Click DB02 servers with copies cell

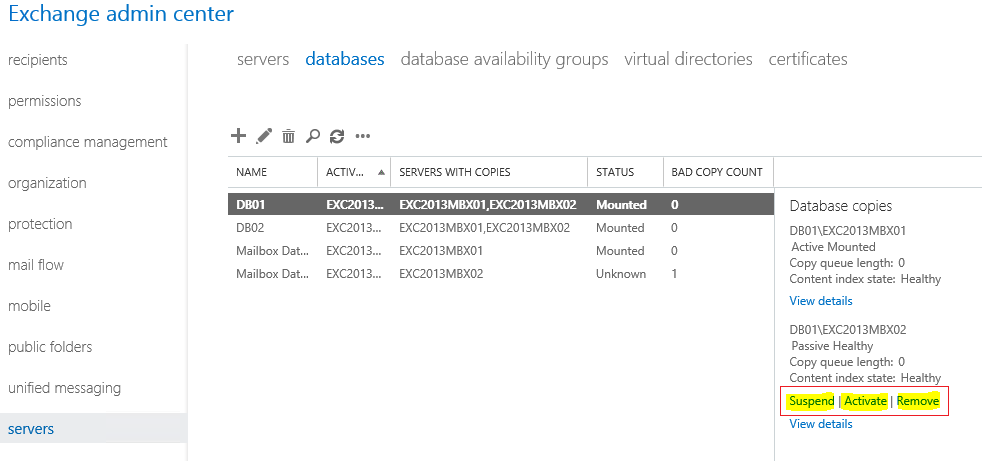pos(485,228)
